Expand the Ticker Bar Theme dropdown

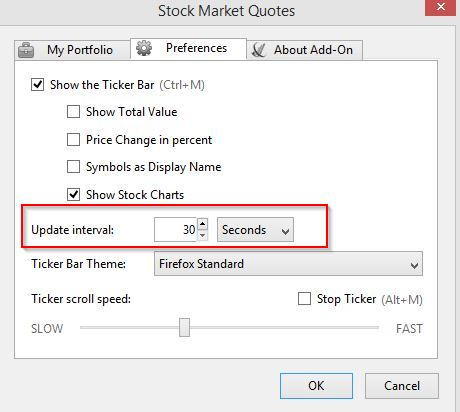point(288,264)
